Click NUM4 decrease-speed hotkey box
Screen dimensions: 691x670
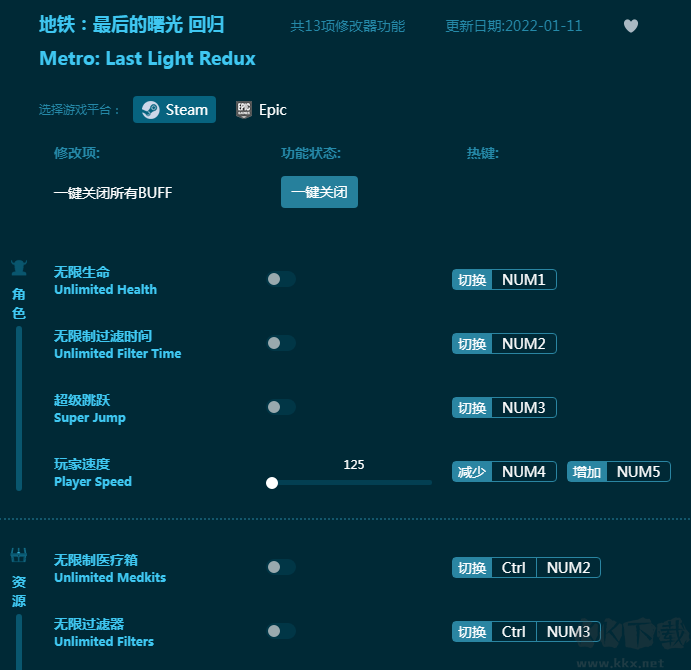tap(524, 472)
